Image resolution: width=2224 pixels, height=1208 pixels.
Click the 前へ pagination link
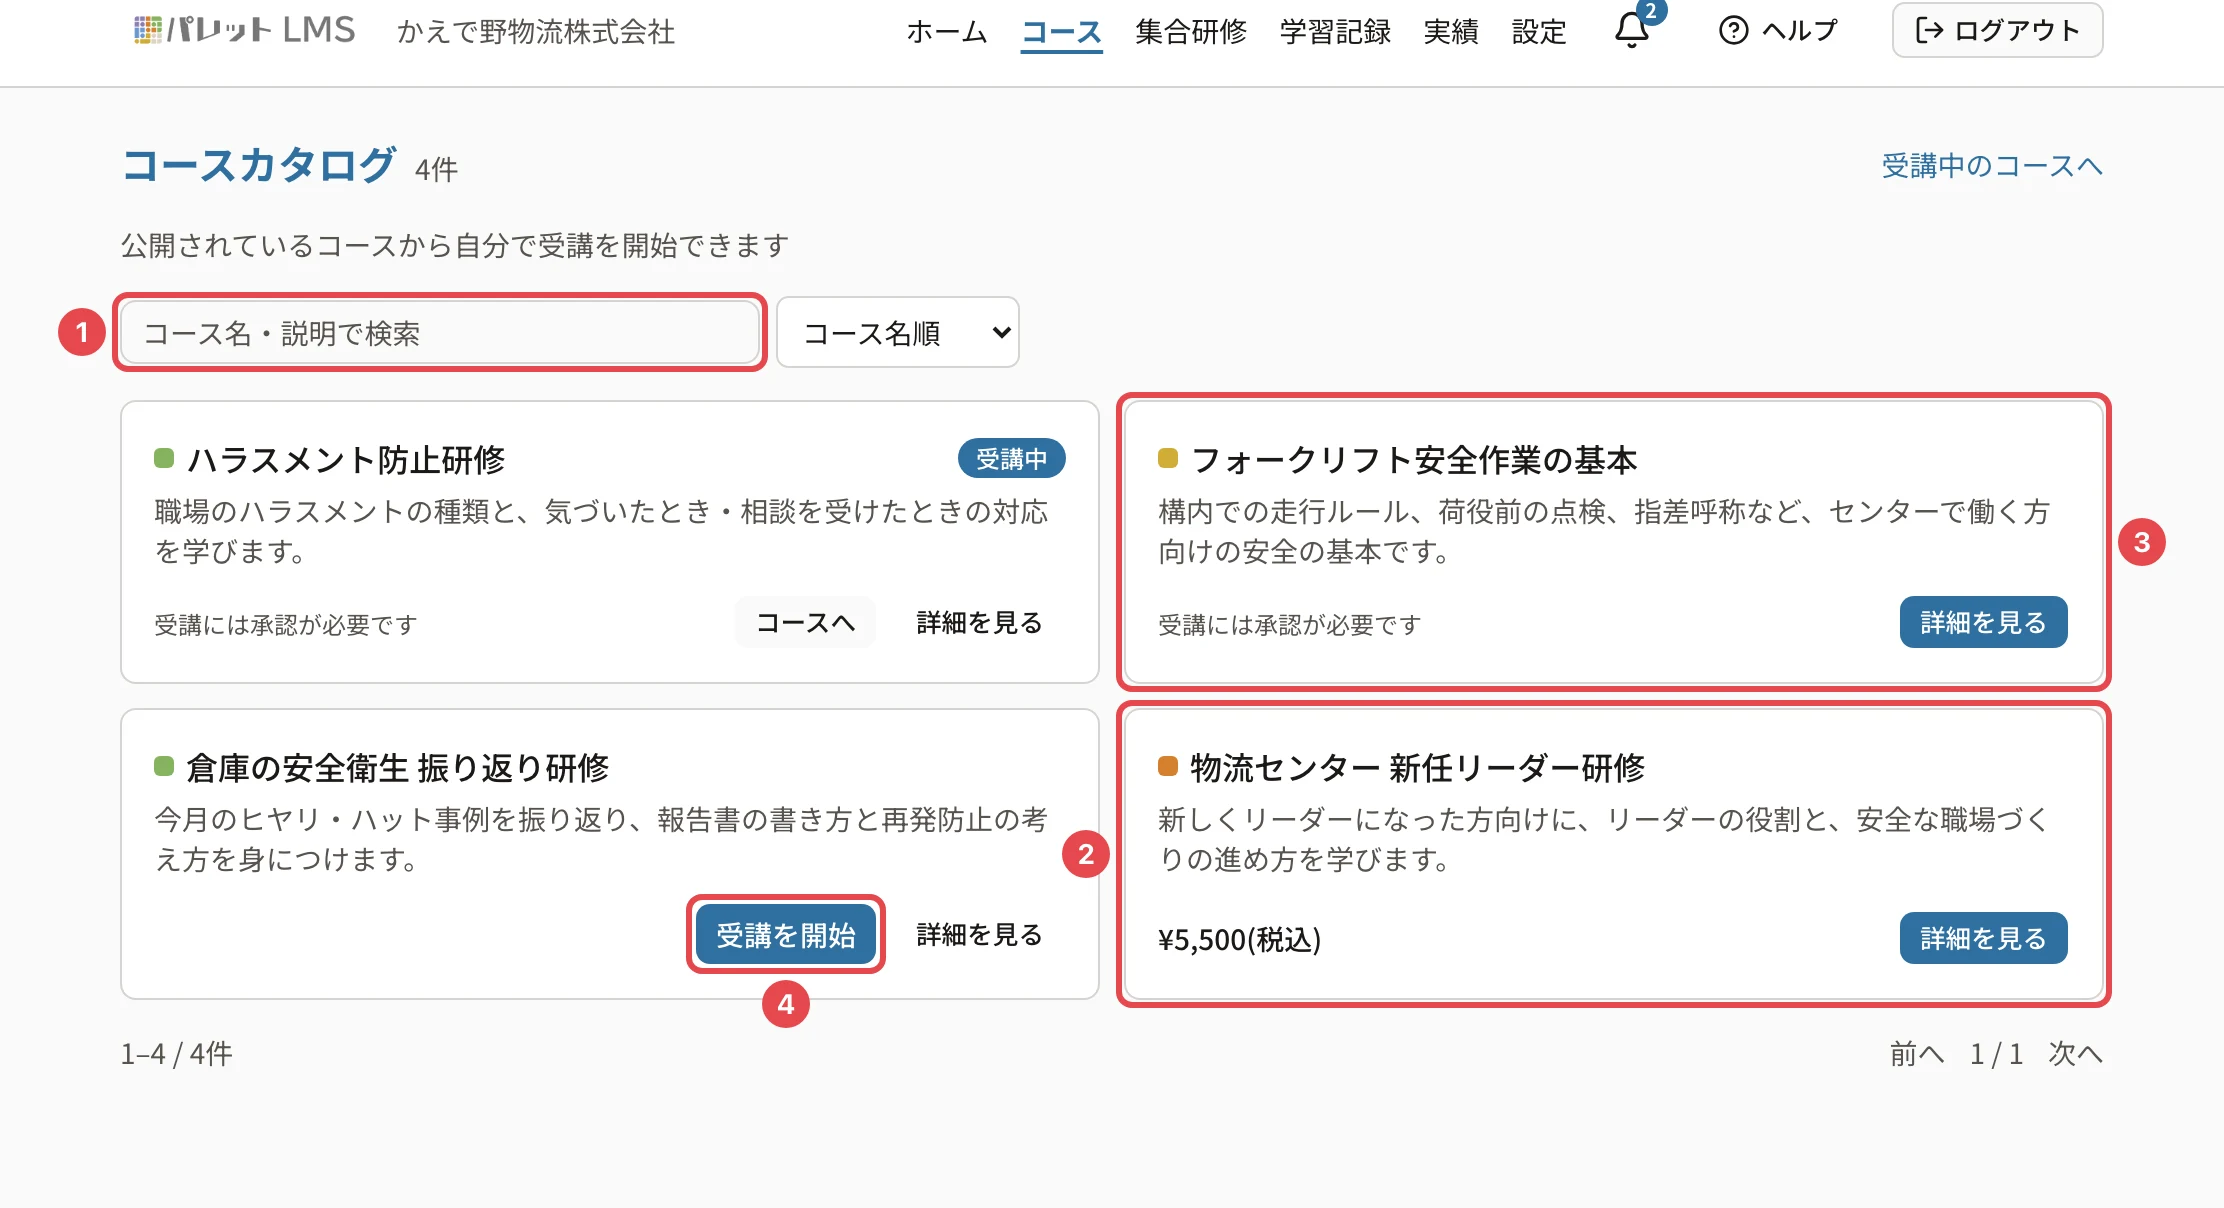[x=1917, y=1054]
